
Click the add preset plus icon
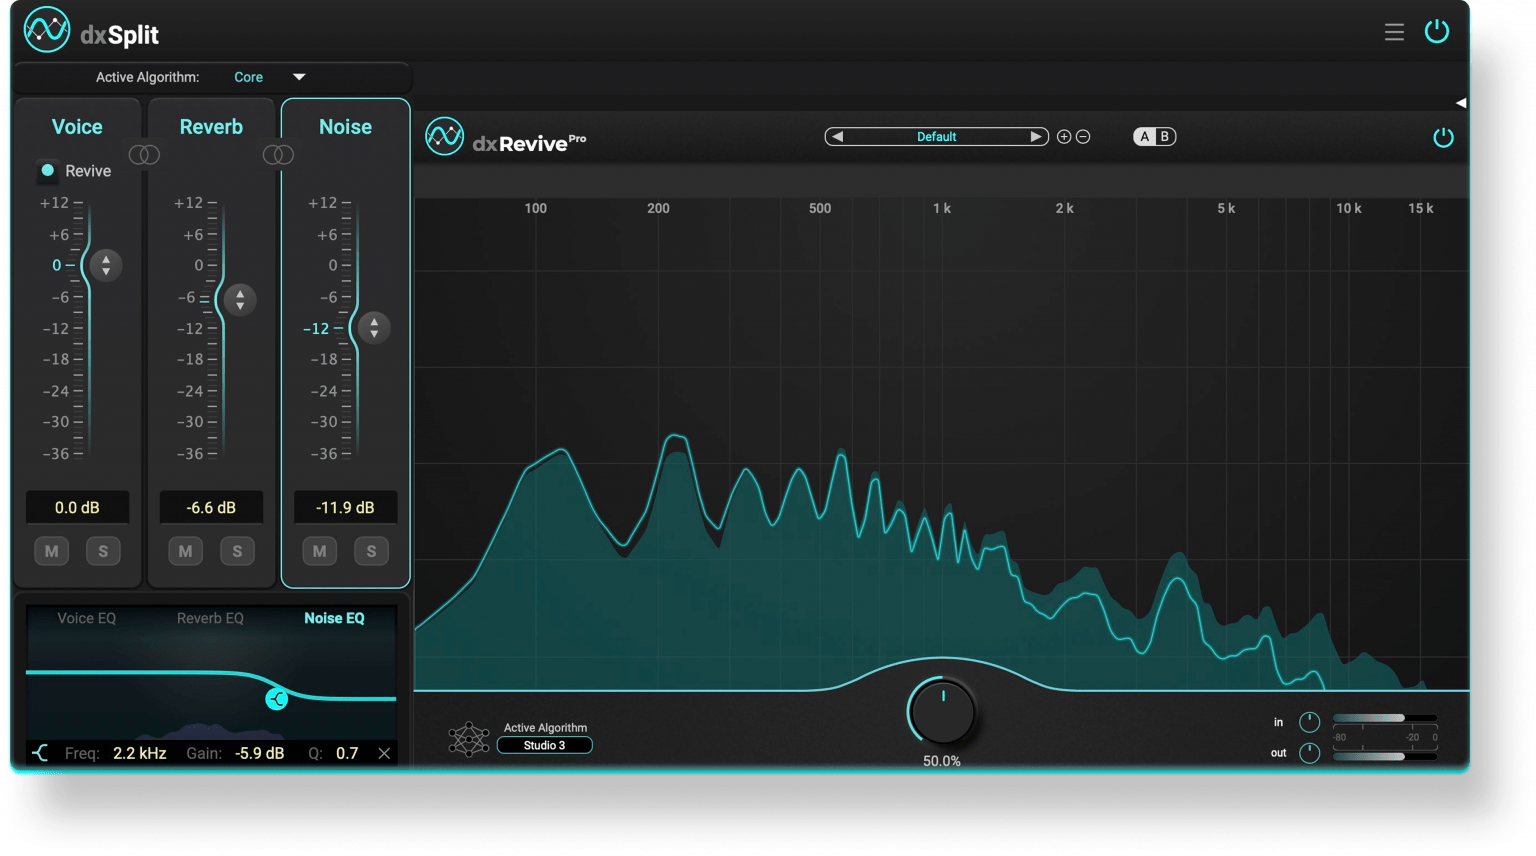click(x=1064, y=137)
